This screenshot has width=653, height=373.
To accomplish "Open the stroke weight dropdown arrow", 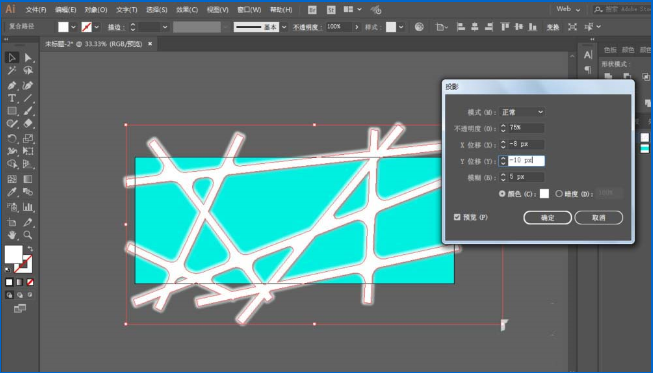I will [x=165, y=27].
